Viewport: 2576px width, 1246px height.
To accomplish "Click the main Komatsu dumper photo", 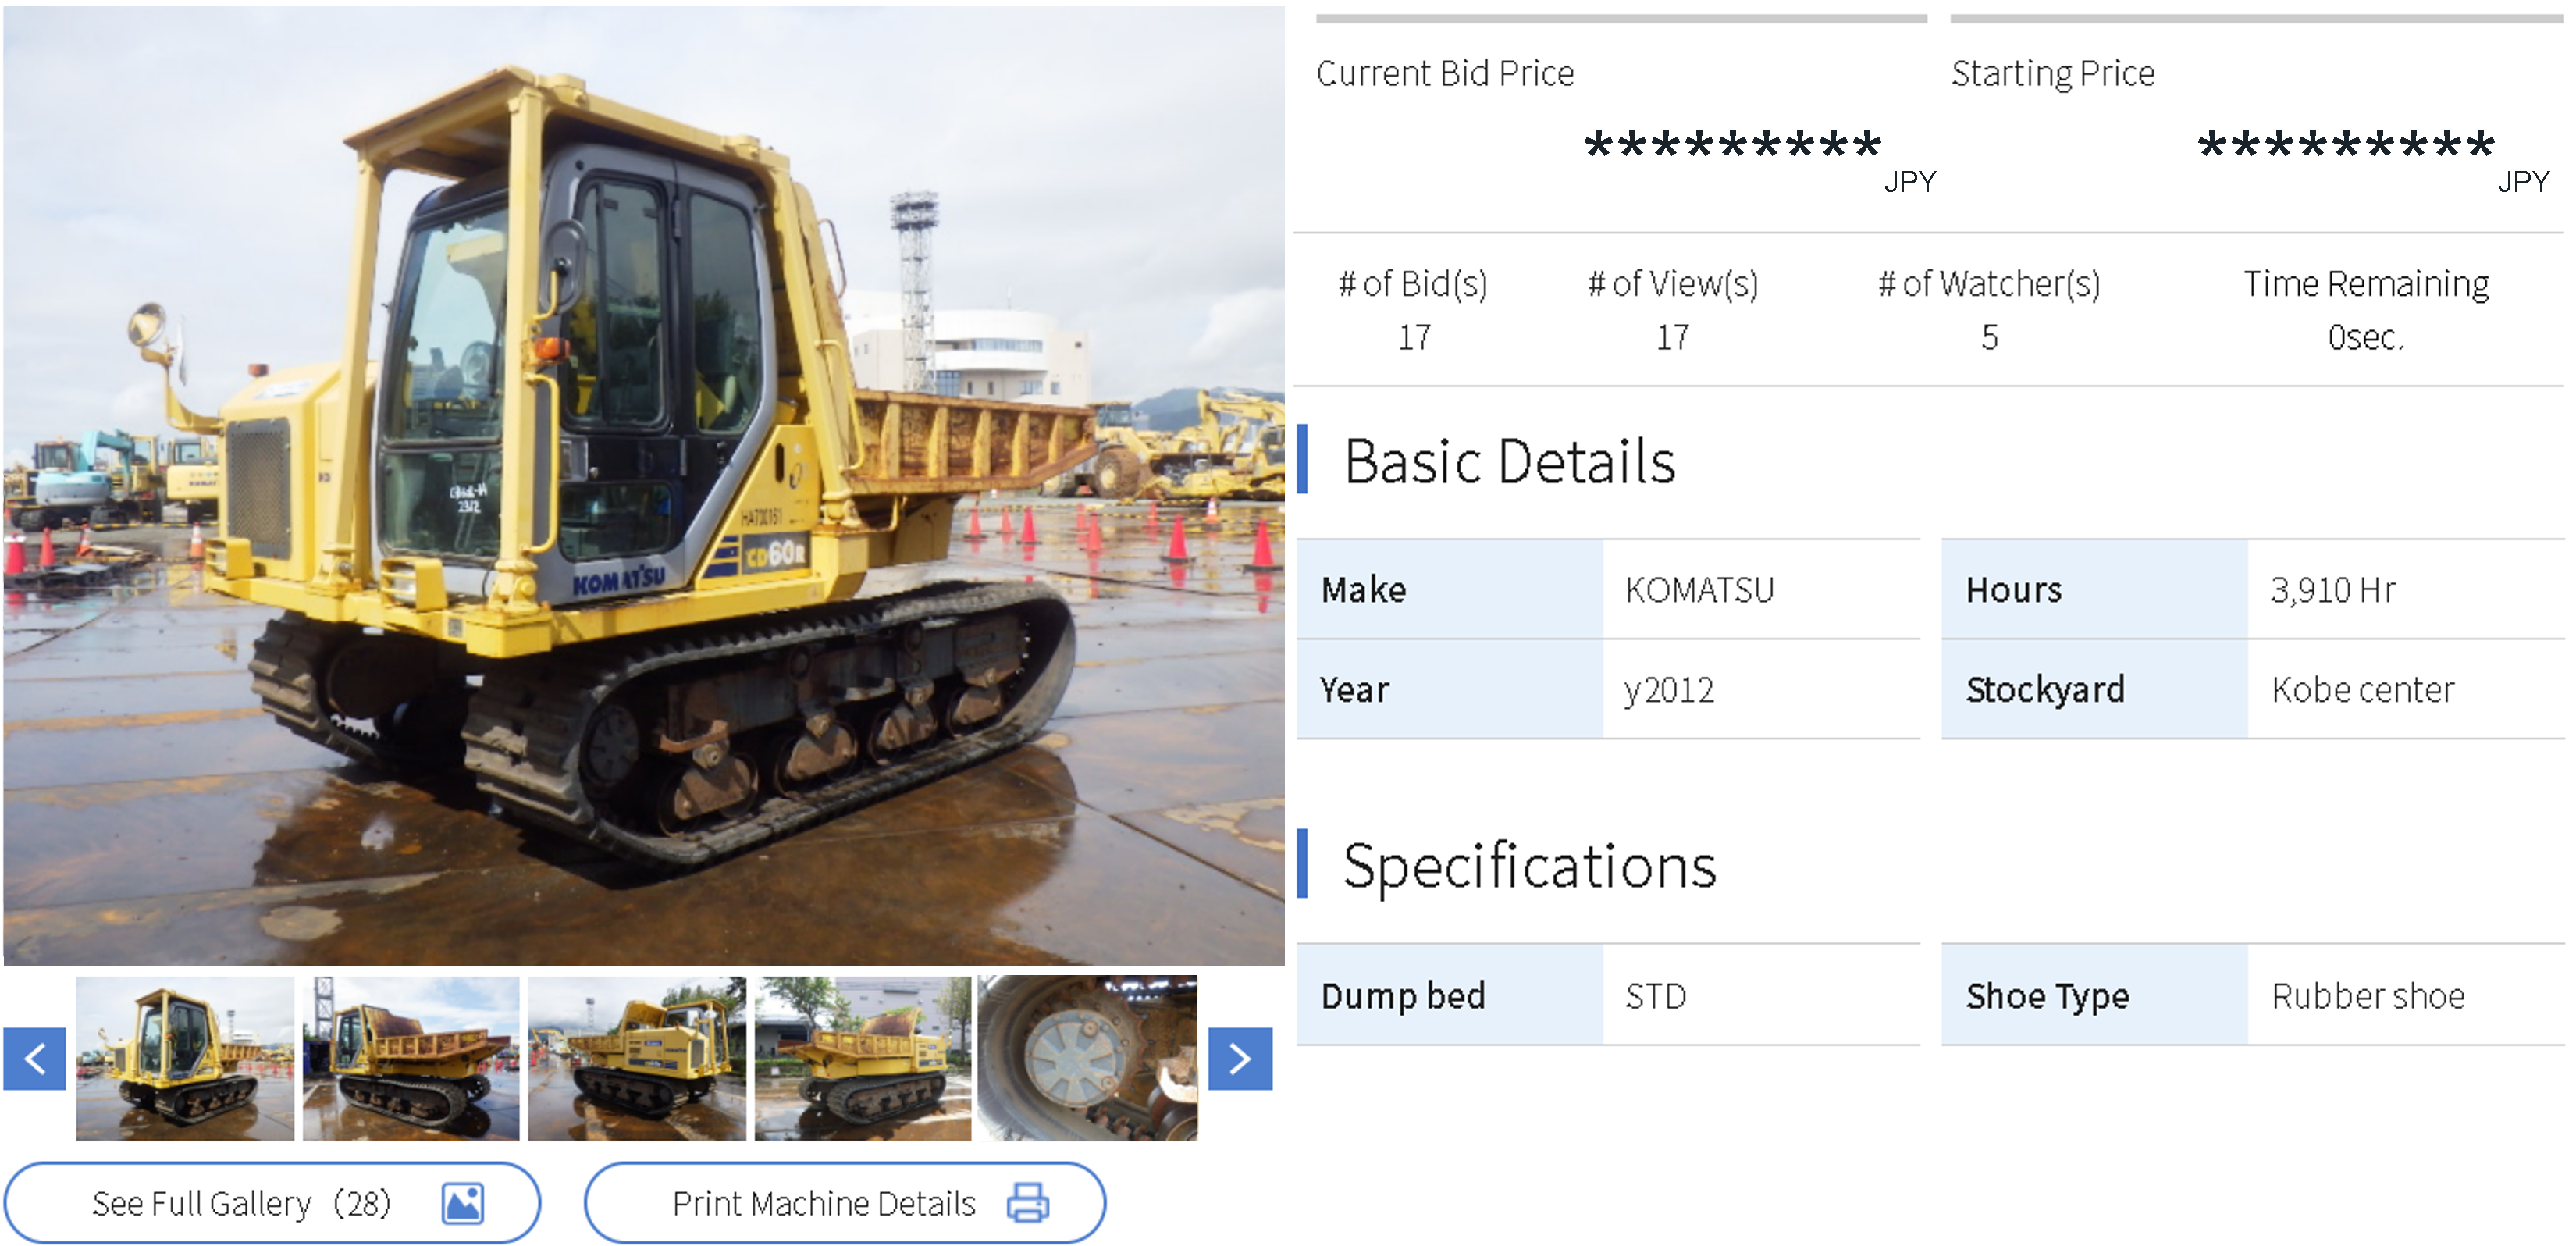I will pos(644,486).
